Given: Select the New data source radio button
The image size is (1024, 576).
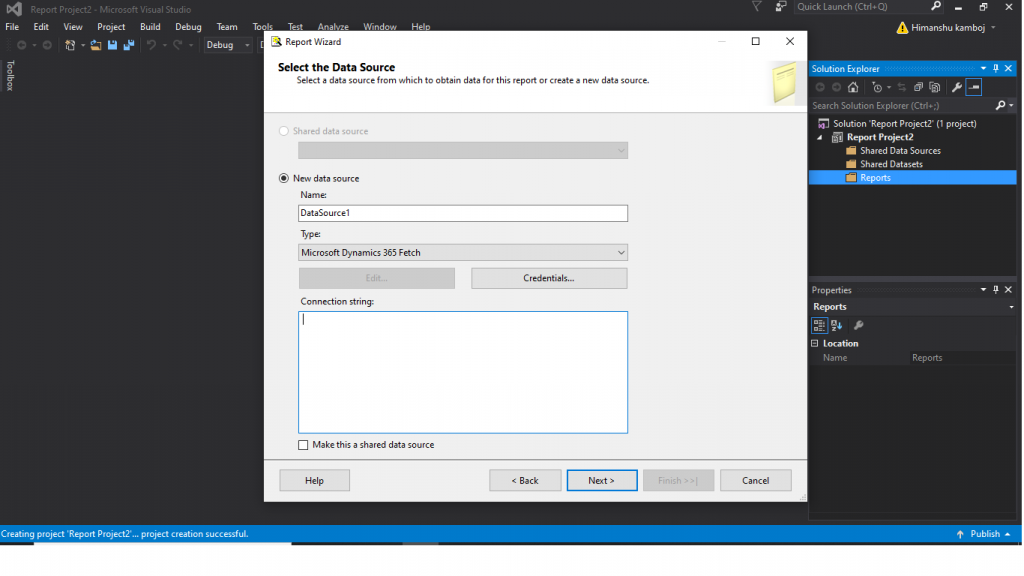Looking at the screenshot, I should point(284,178).
